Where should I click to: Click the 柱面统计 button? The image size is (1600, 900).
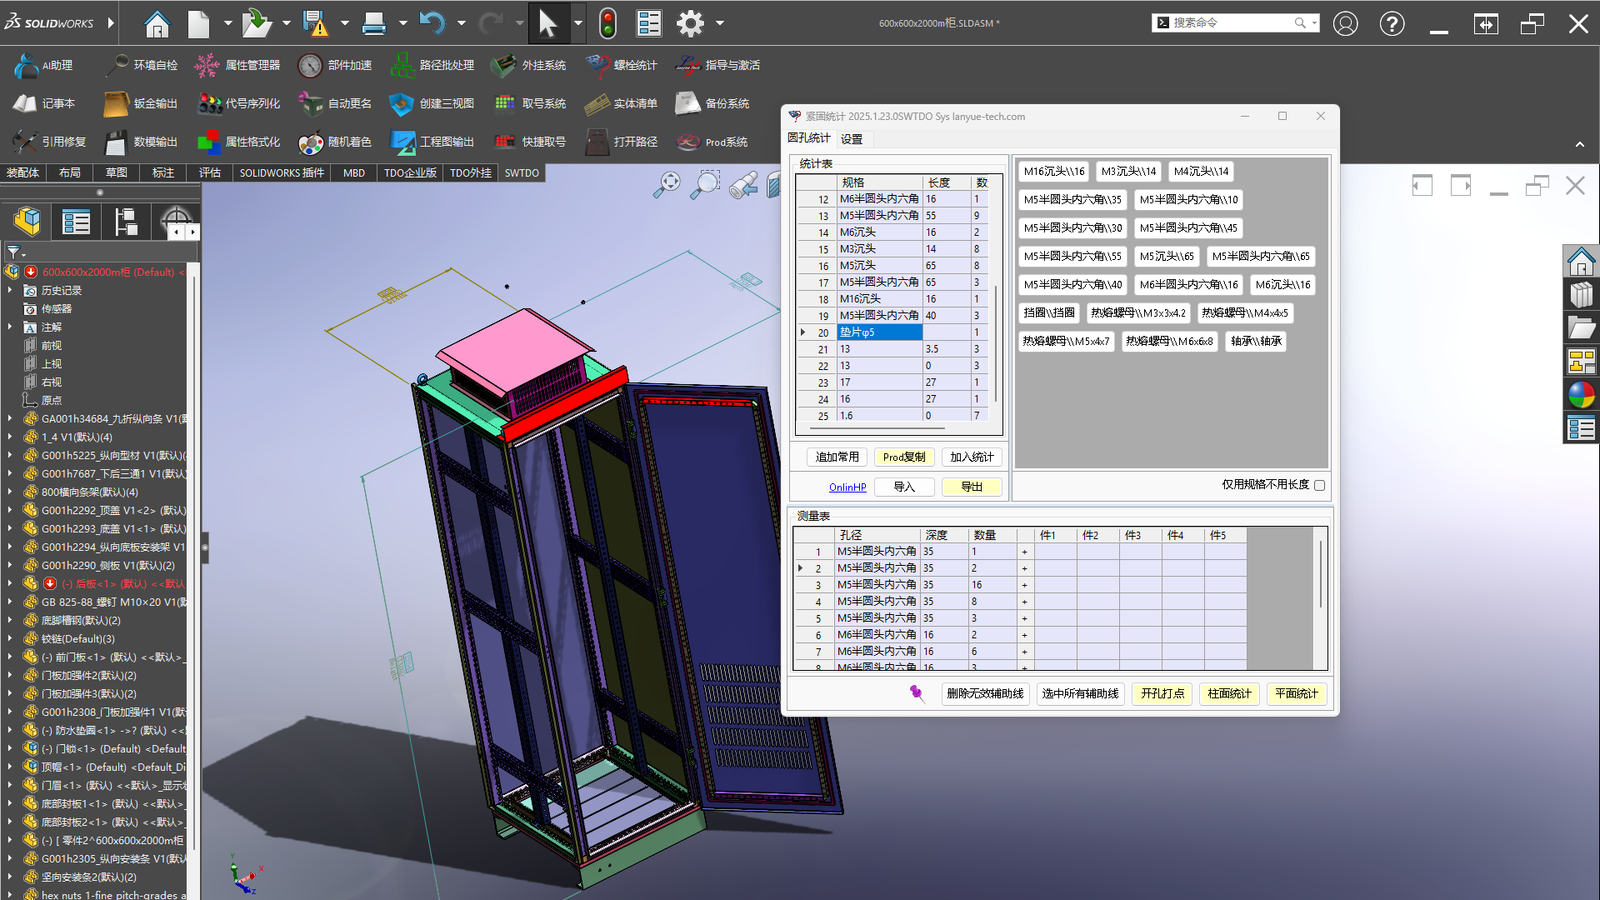tap(1229, 694)
